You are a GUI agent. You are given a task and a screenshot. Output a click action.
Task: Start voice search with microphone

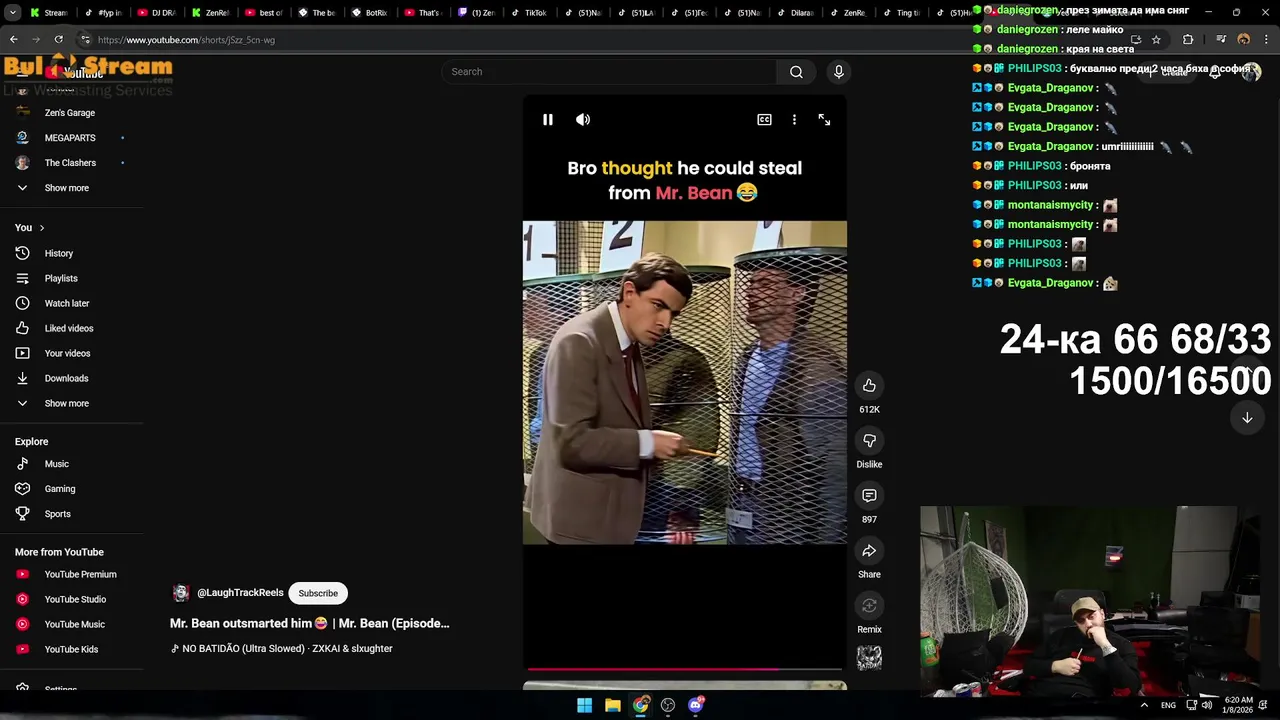point(839,72)
